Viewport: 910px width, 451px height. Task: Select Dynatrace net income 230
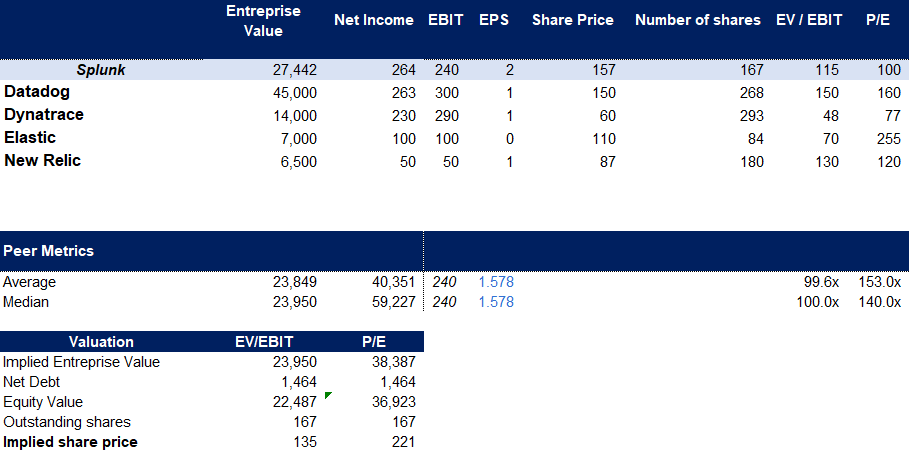[x=403, y=116]
